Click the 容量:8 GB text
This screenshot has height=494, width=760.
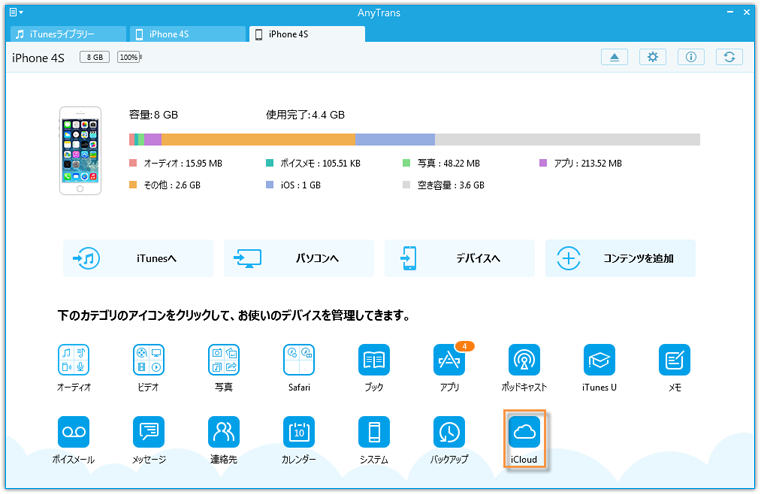(154, 115)
